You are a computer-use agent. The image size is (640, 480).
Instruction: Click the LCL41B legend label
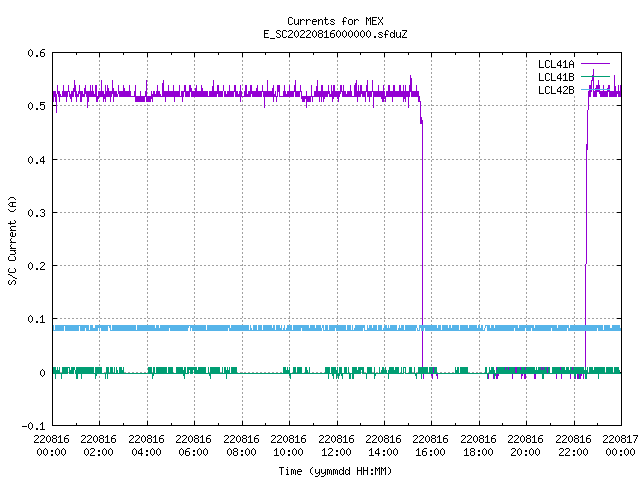pyautogui.click(x=556, y=77)
